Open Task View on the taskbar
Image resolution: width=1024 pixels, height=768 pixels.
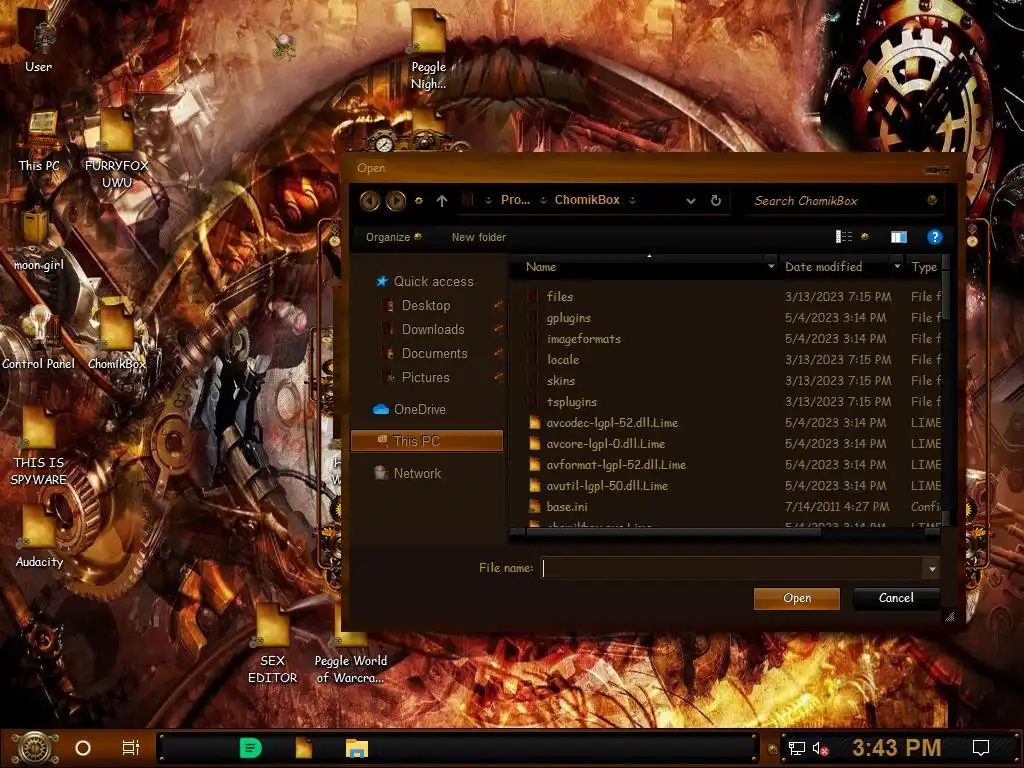coord(131,748)
